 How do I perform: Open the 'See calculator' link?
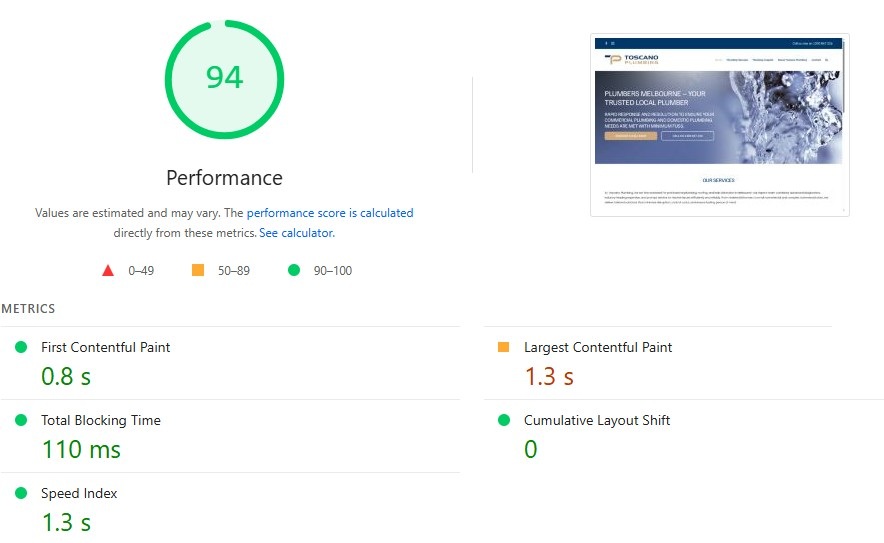point(296,233)
